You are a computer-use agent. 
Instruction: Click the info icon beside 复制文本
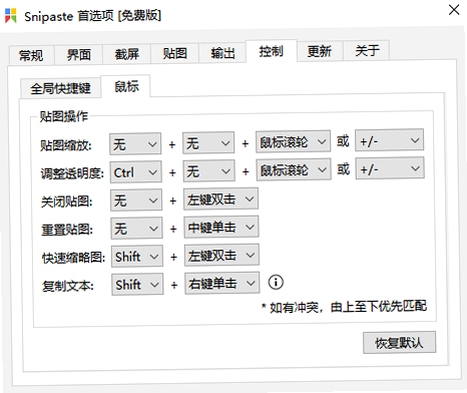(x=276, y=282)
